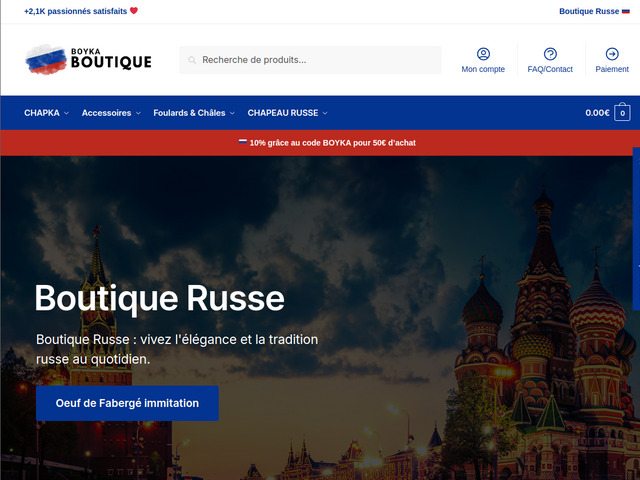Expand the CHAPKA menu chevron
Screen dimensions: 640x480
click(67, 114)
